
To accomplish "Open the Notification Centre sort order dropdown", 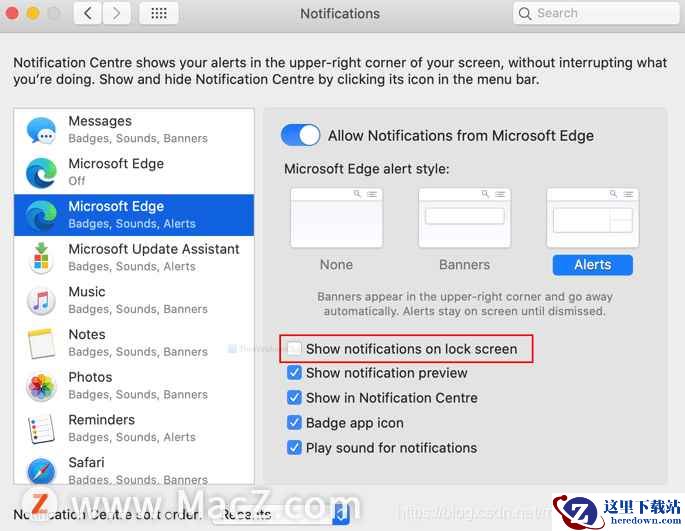I will [281, 514].
